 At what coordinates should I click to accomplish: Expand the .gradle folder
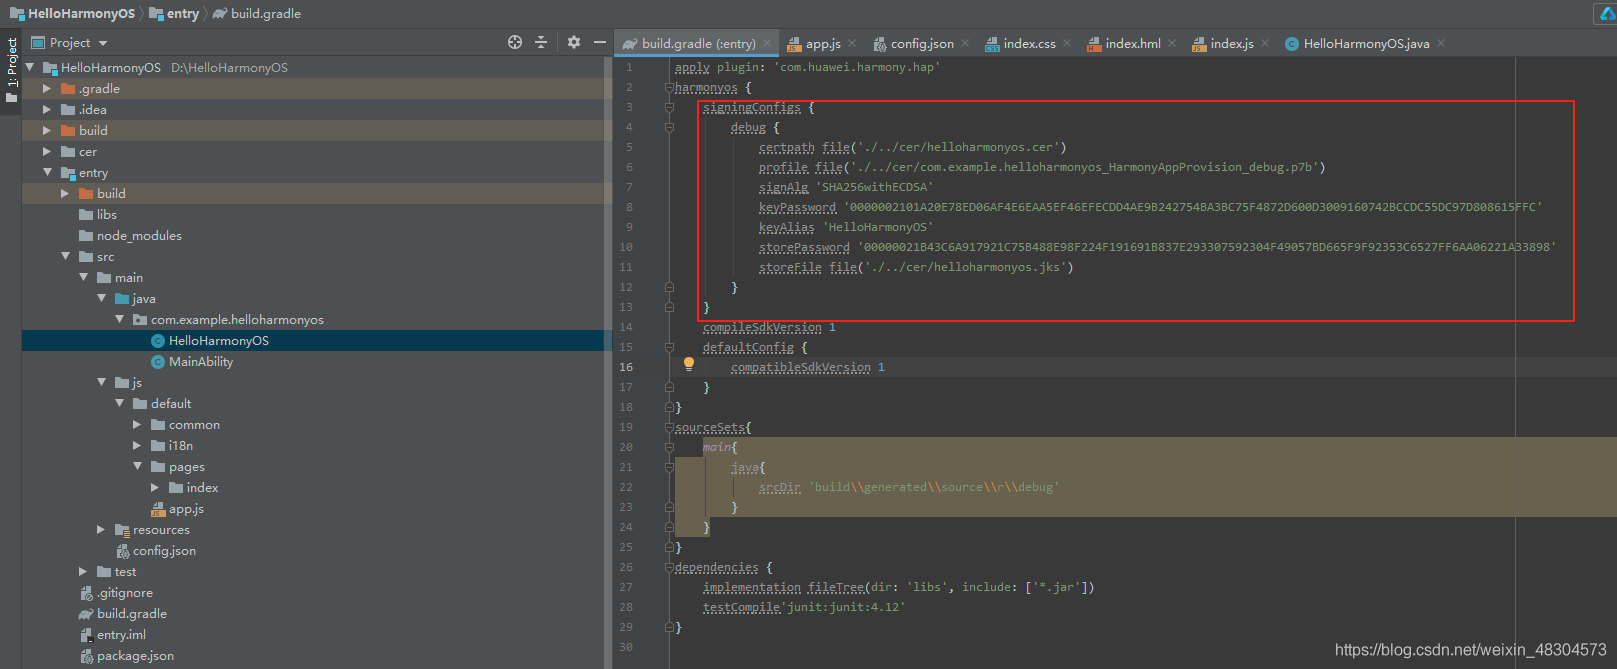click(47, 88)
